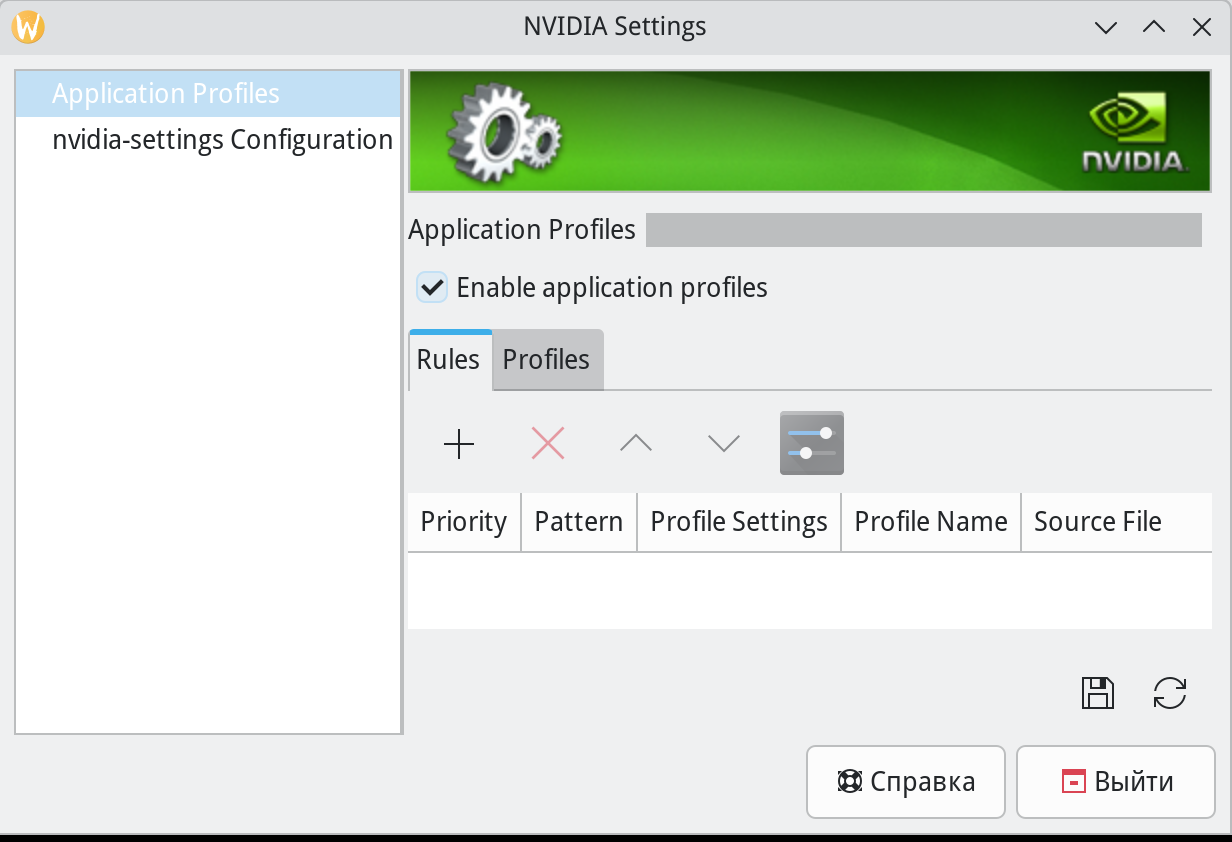Click the Справка help button
Image resolution: width=1232 pixels, height=842 pixels.
(x=905, y=782)
